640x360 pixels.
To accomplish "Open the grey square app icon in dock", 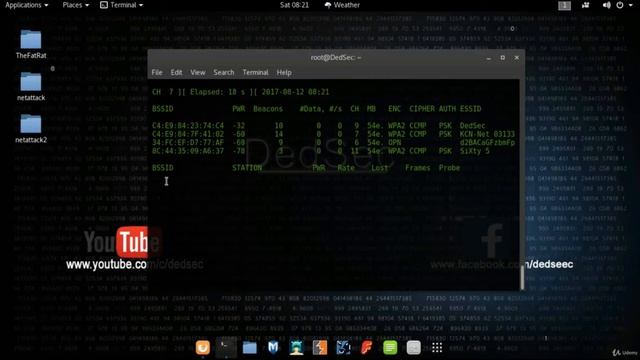I will click(x=413, y=347).
